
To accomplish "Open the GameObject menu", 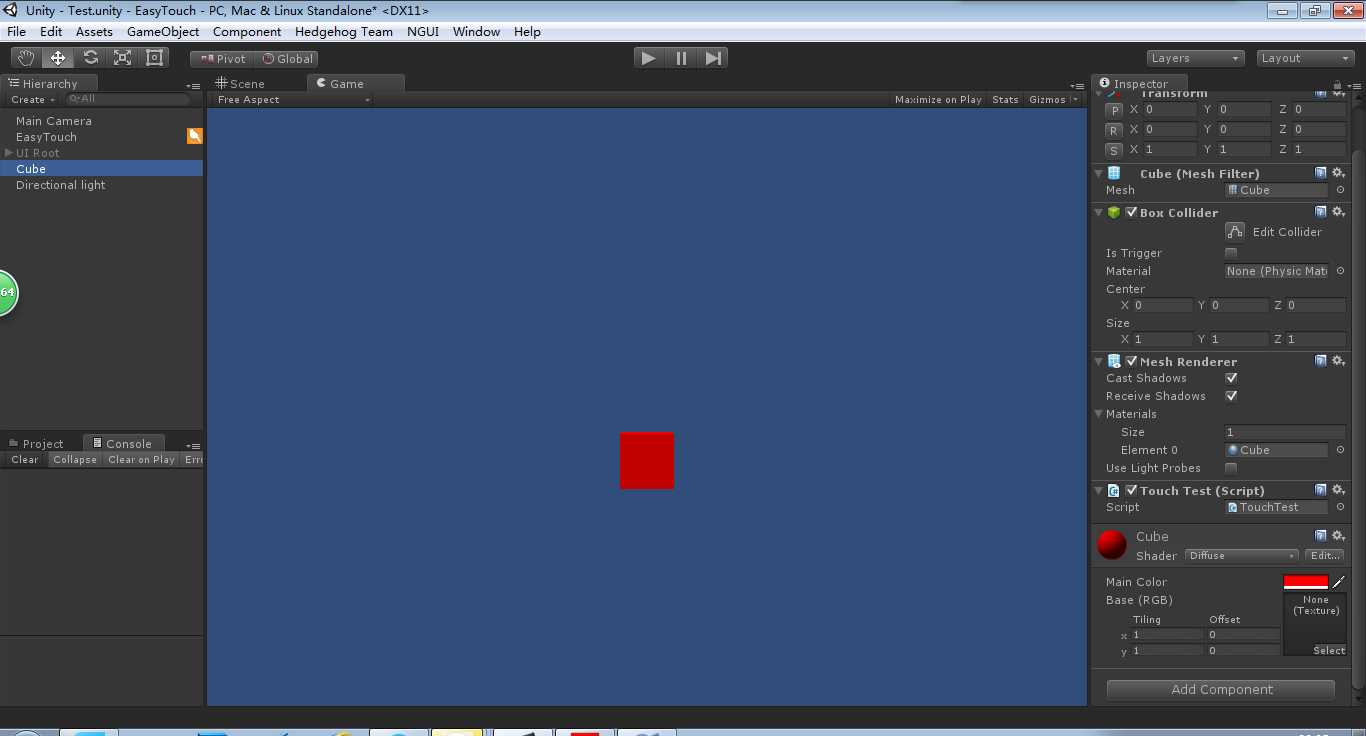I will 163,31.
